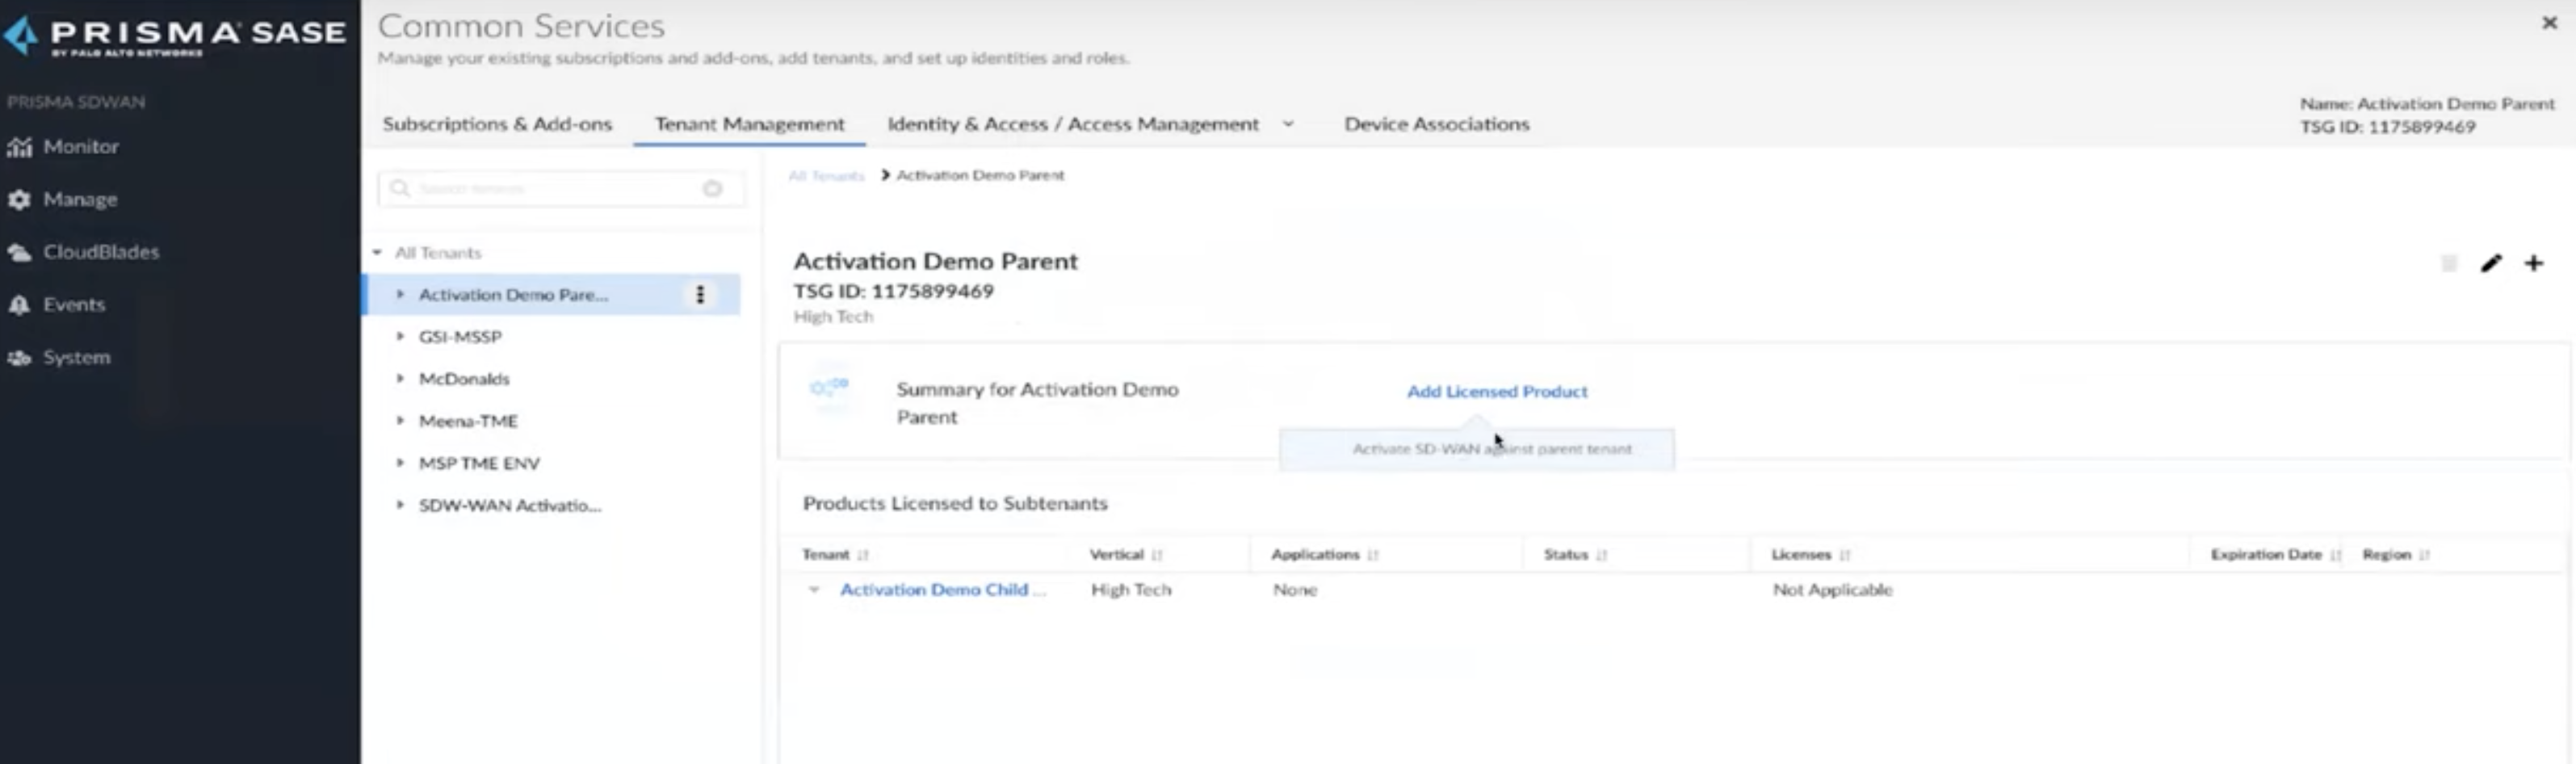Expand the McDonalds tenant node
This screenshot has width=2576, height=764.
[400, 379]
